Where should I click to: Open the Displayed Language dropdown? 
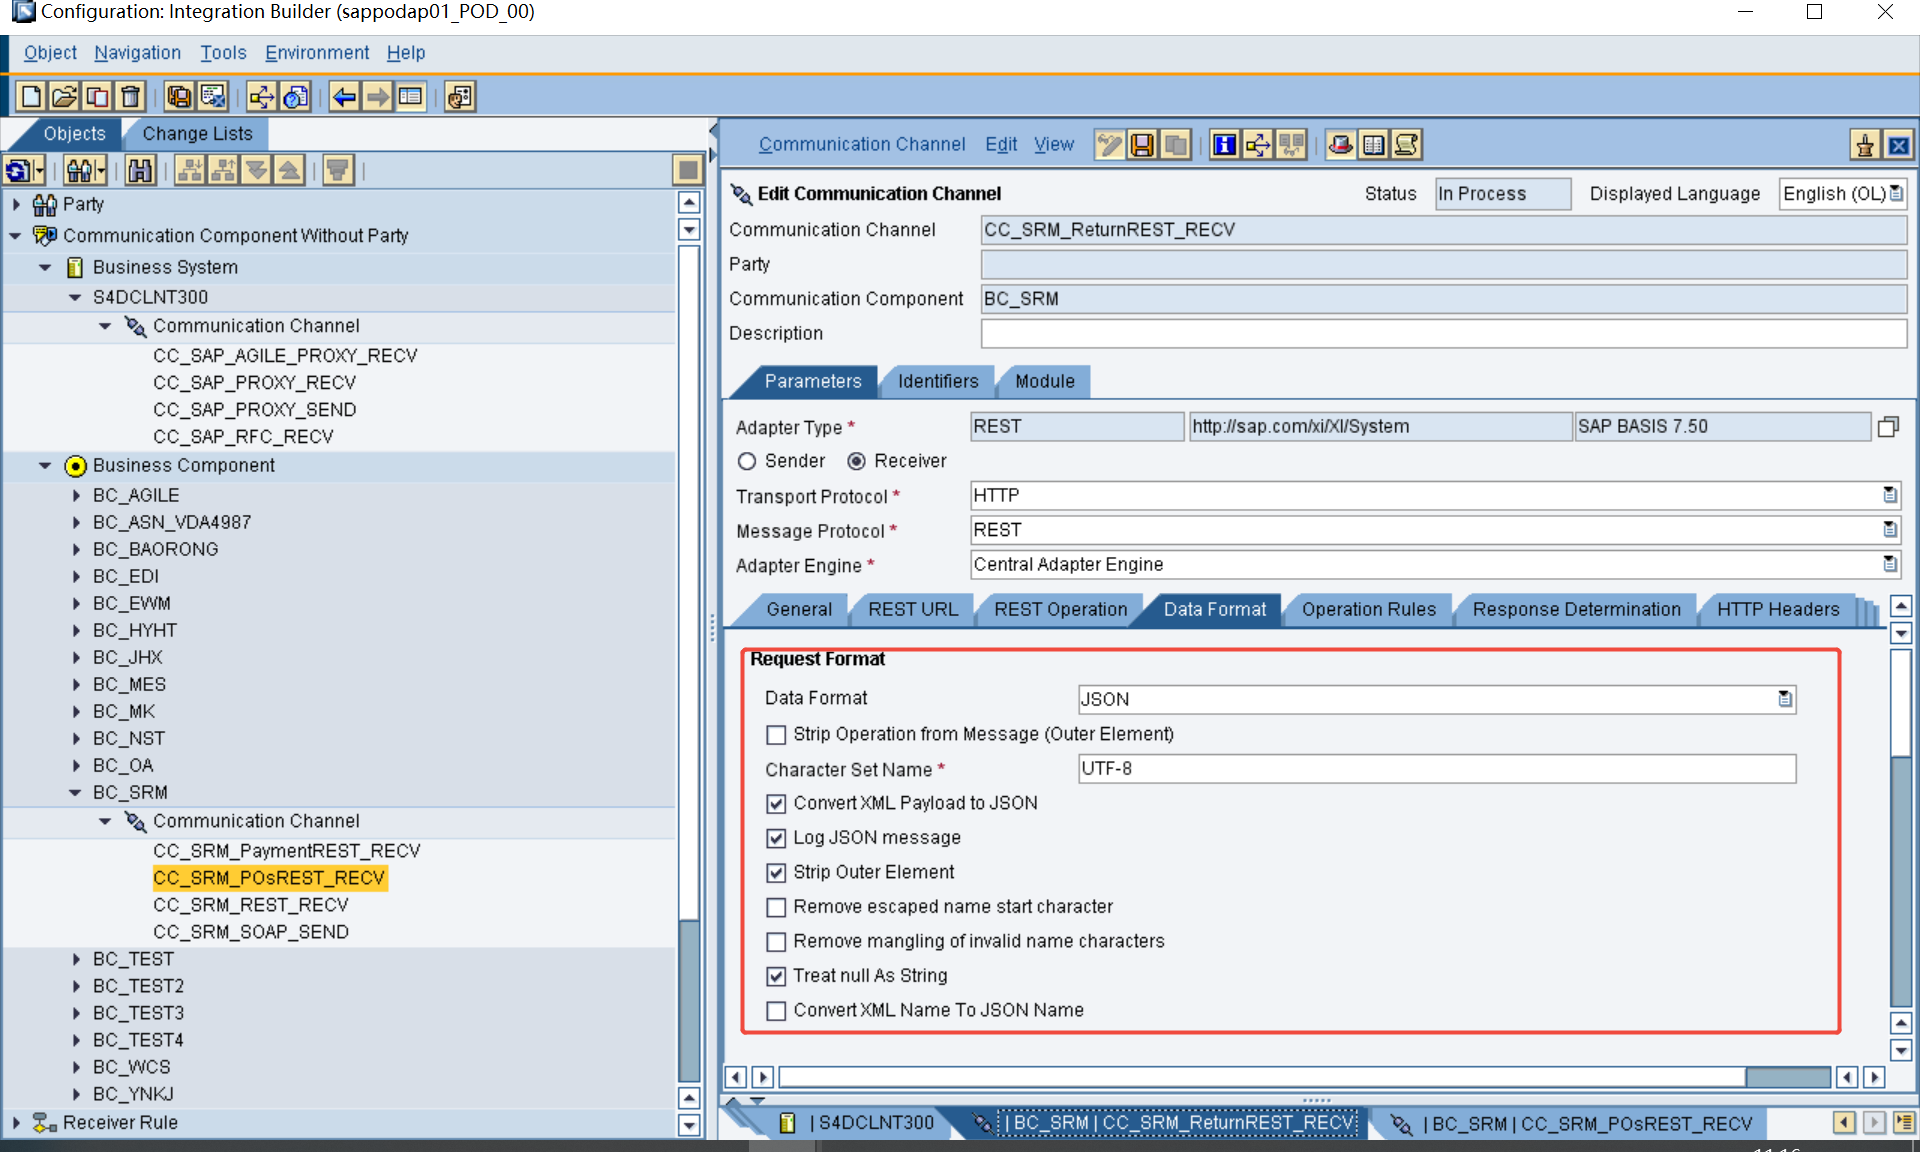point(1897,193)
